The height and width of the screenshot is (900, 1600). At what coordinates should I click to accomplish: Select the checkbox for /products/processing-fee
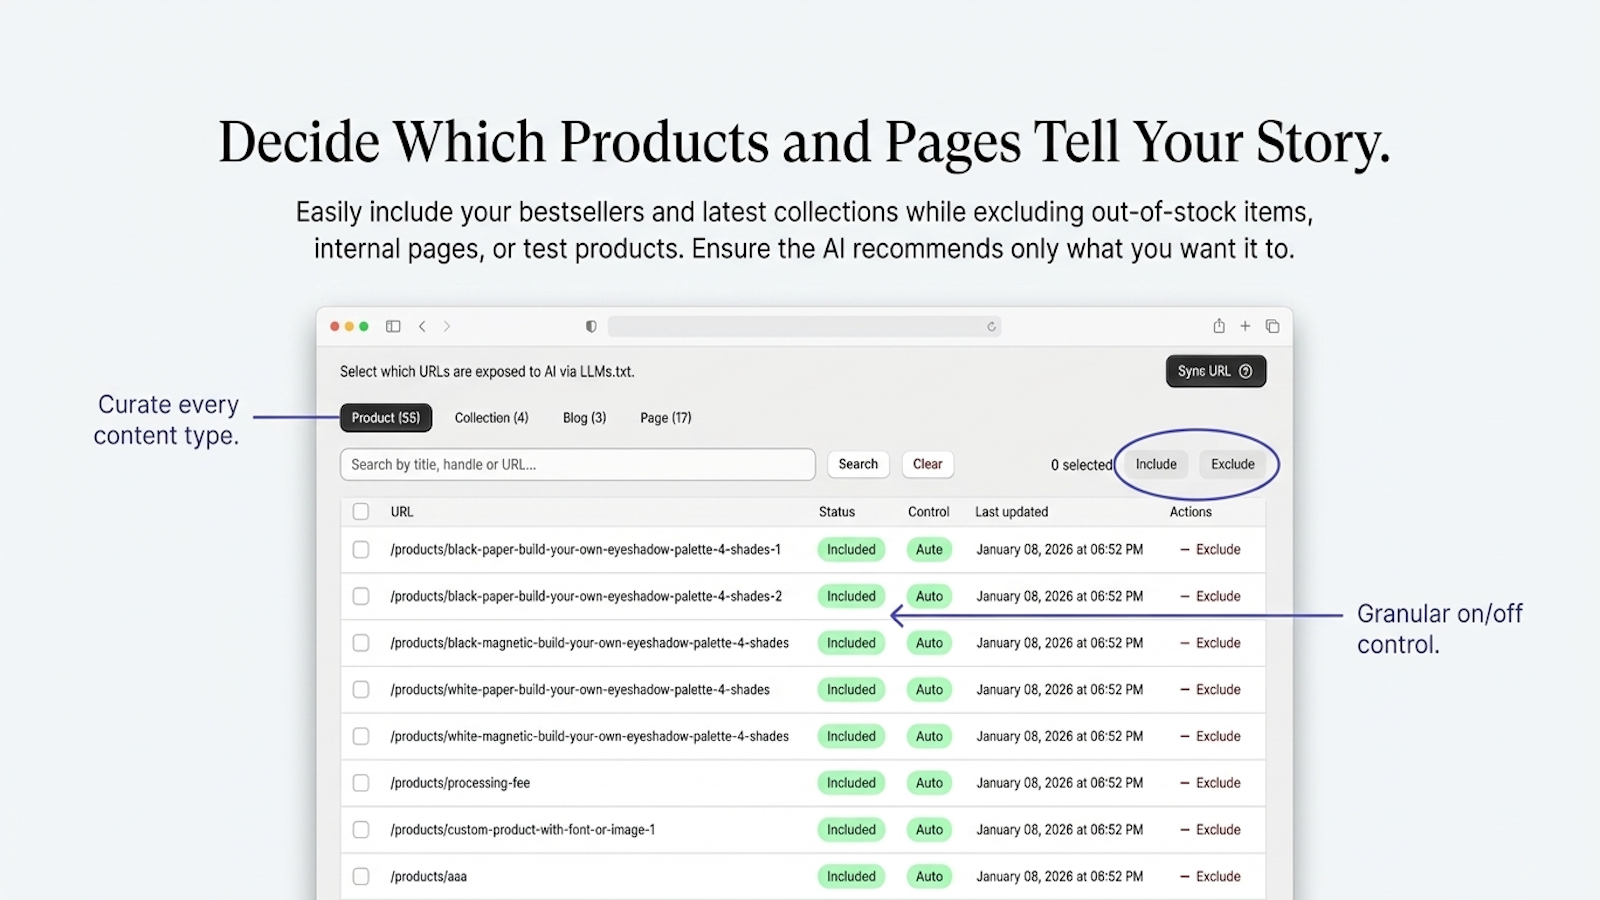(361, 782)
